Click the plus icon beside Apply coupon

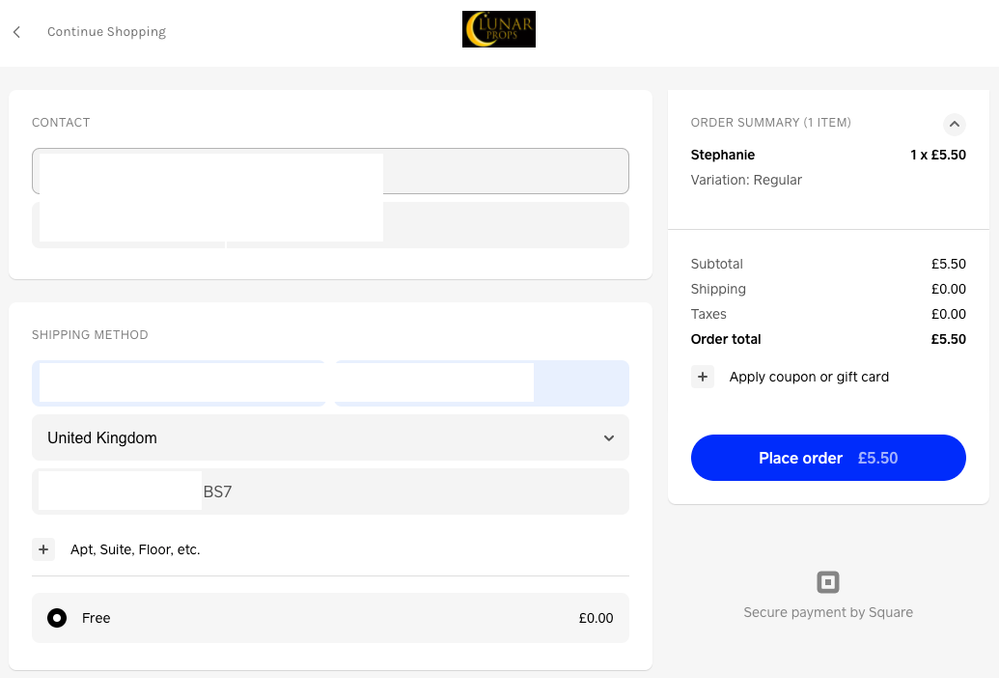702,377
